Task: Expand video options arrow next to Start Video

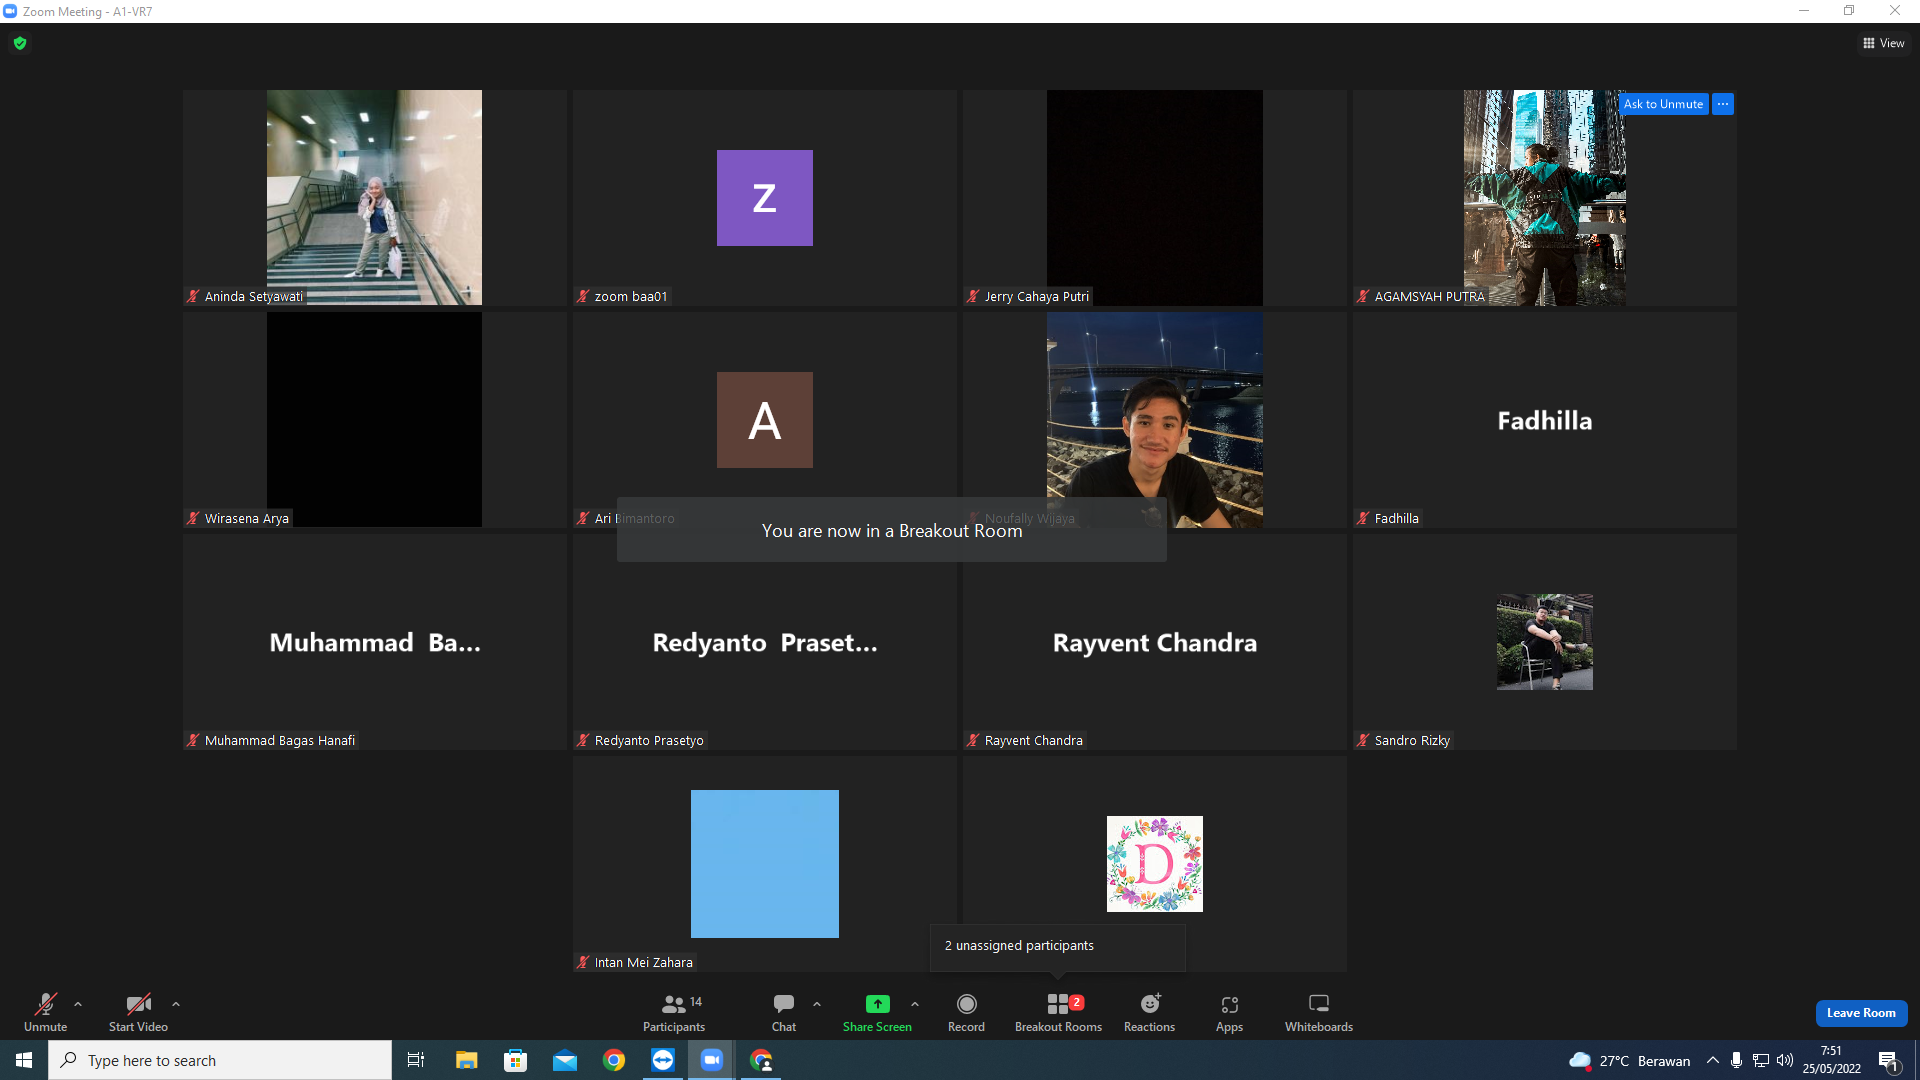Action: coord(176,1004)
